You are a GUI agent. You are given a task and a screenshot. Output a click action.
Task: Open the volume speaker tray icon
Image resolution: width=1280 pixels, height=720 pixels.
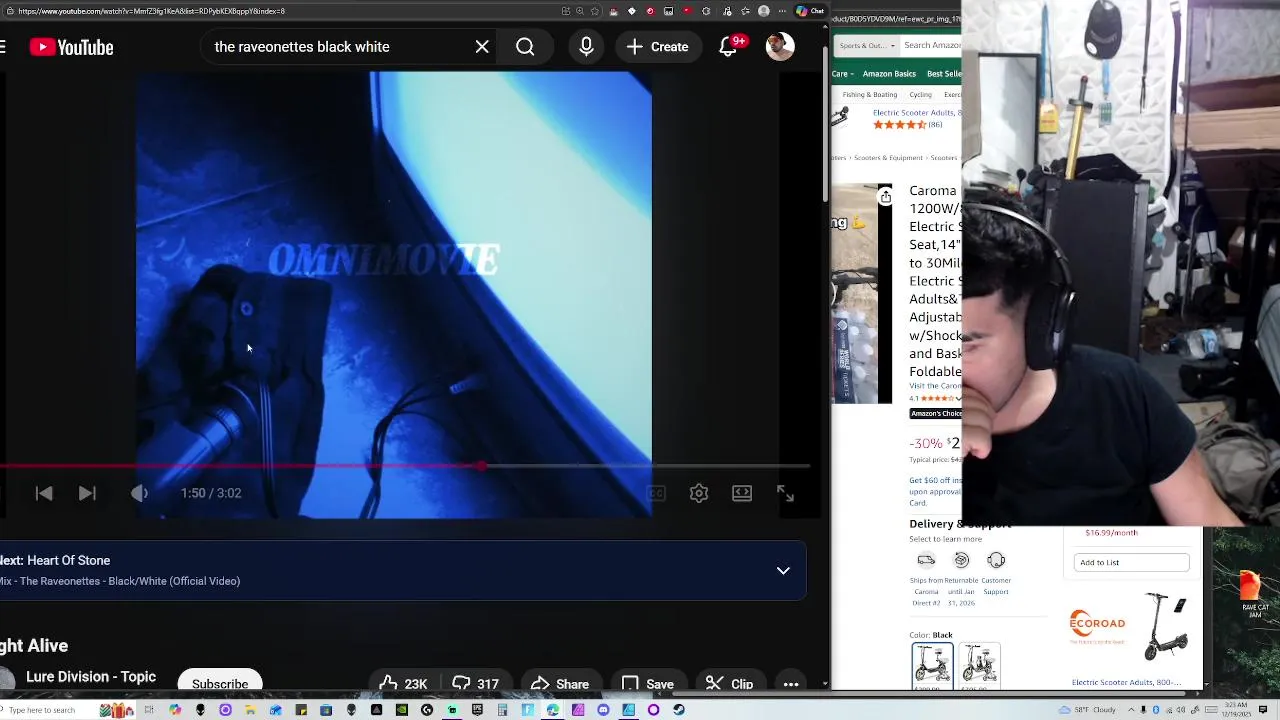point(1181,710)
